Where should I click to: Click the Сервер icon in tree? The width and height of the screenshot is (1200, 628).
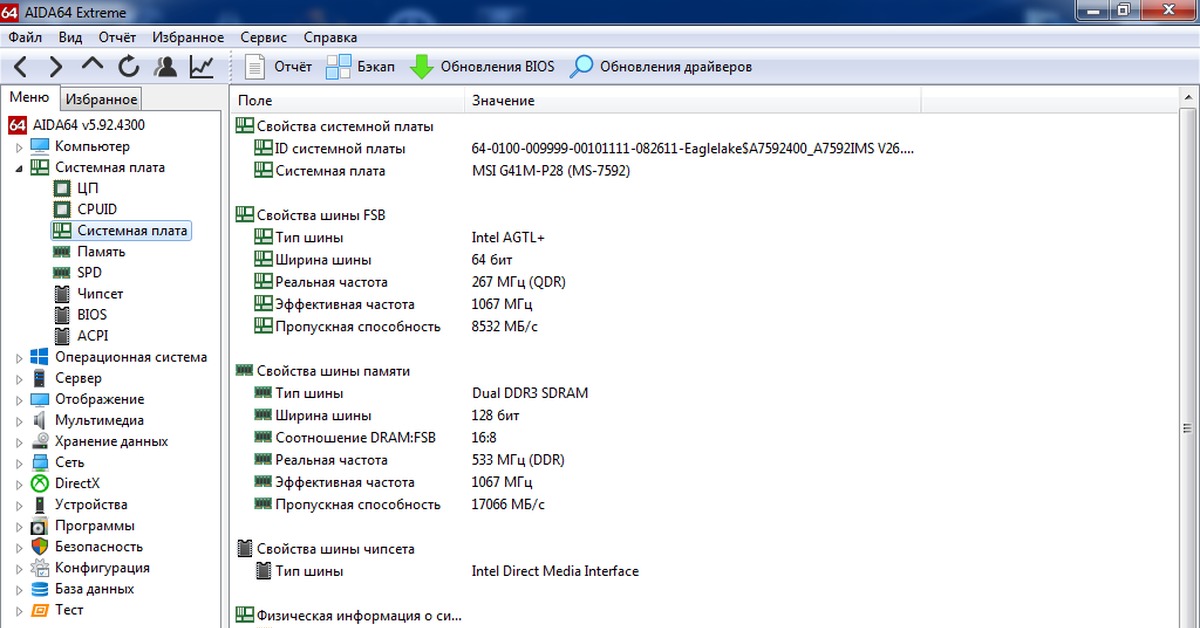(39, 378)
